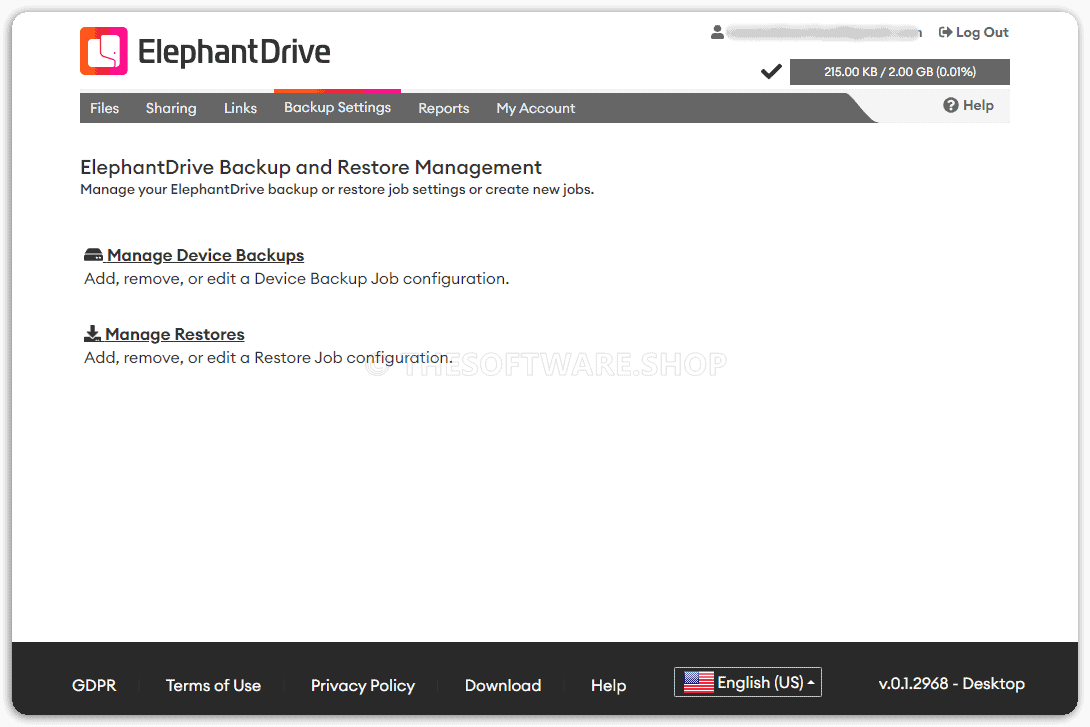Click the Help link in the footer
The image size is (1090, 727).
pyautogui.click(x=608, y=685)
